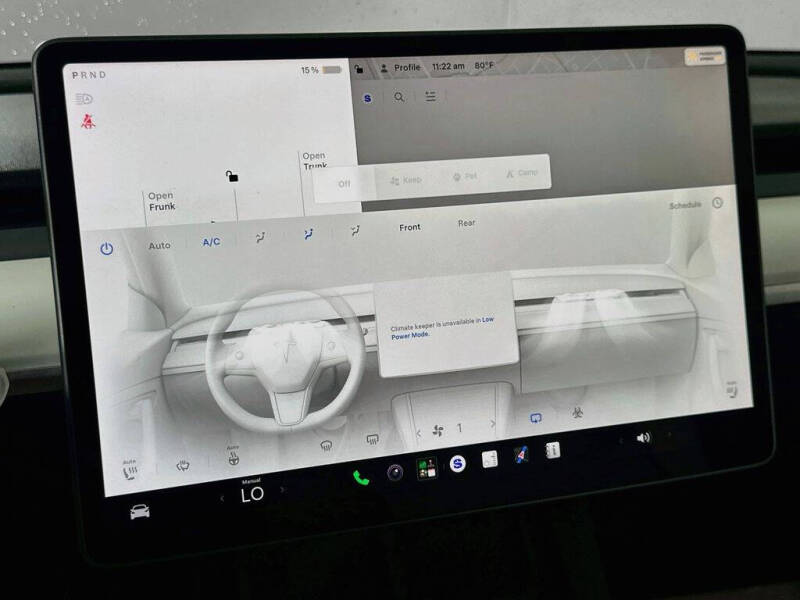
Task: Select the feet-level airflow vent icon
Action: point(355,231)
